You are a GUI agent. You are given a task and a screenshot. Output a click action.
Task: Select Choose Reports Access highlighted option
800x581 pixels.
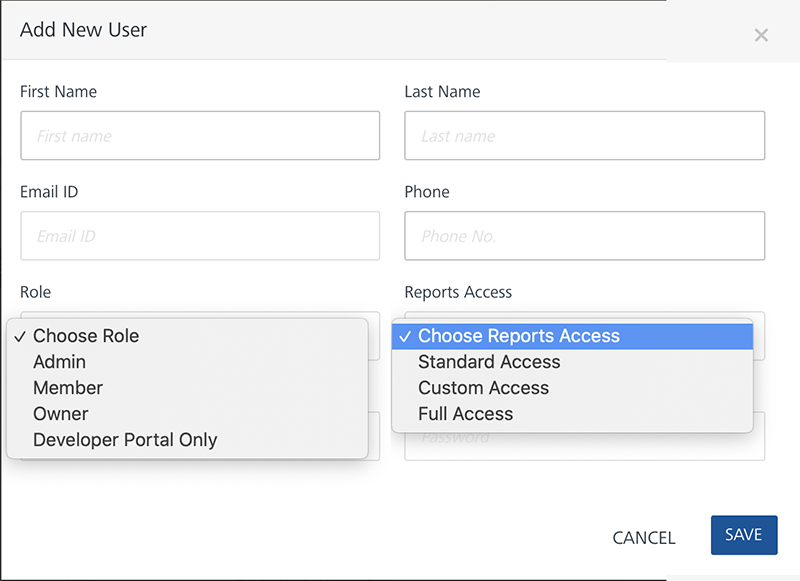pyautogui.click(x=519, y=336)
